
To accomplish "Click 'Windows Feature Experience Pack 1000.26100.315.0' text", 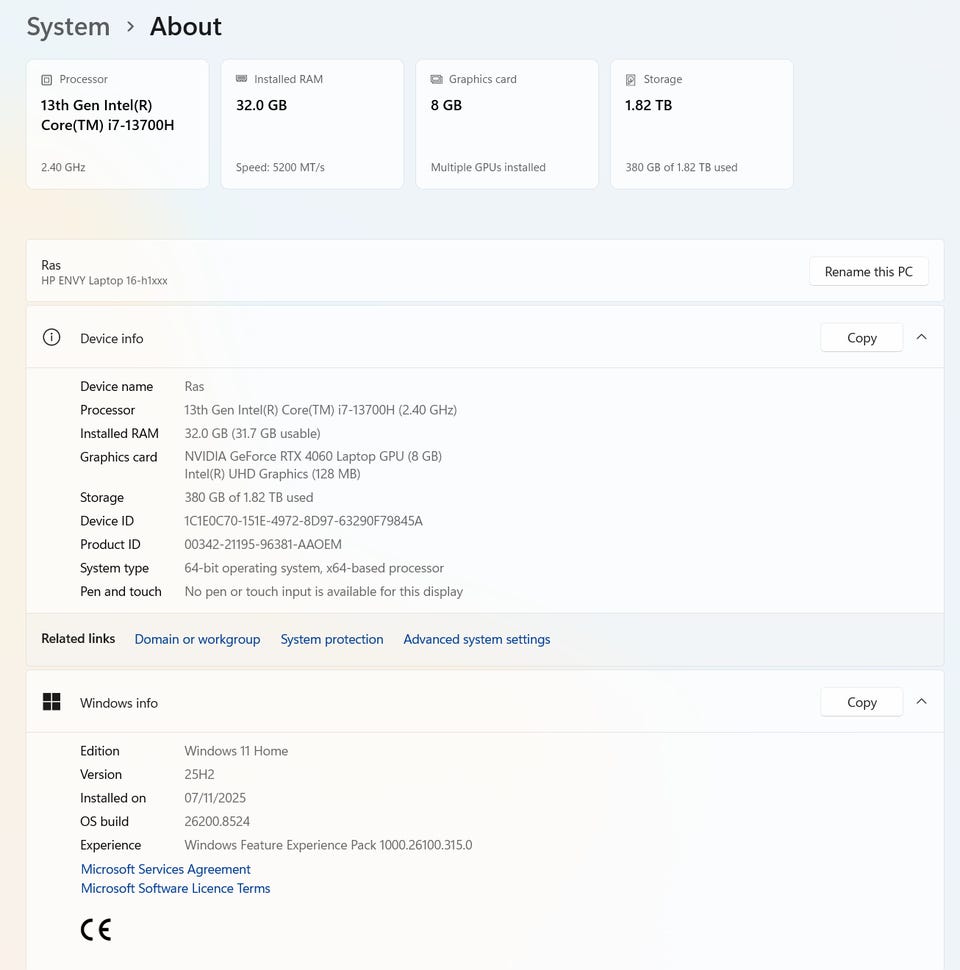I will coord(328,845).
